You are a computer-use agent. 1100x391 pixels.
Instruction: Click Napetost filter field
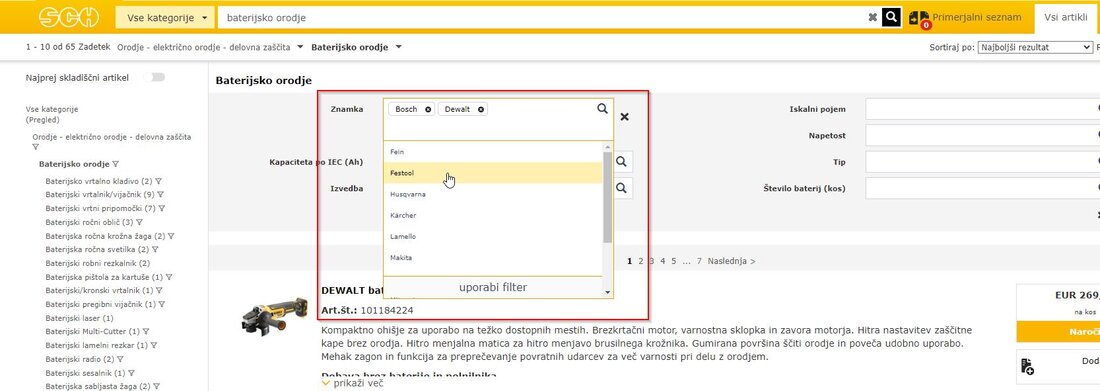tap(982, 135)
